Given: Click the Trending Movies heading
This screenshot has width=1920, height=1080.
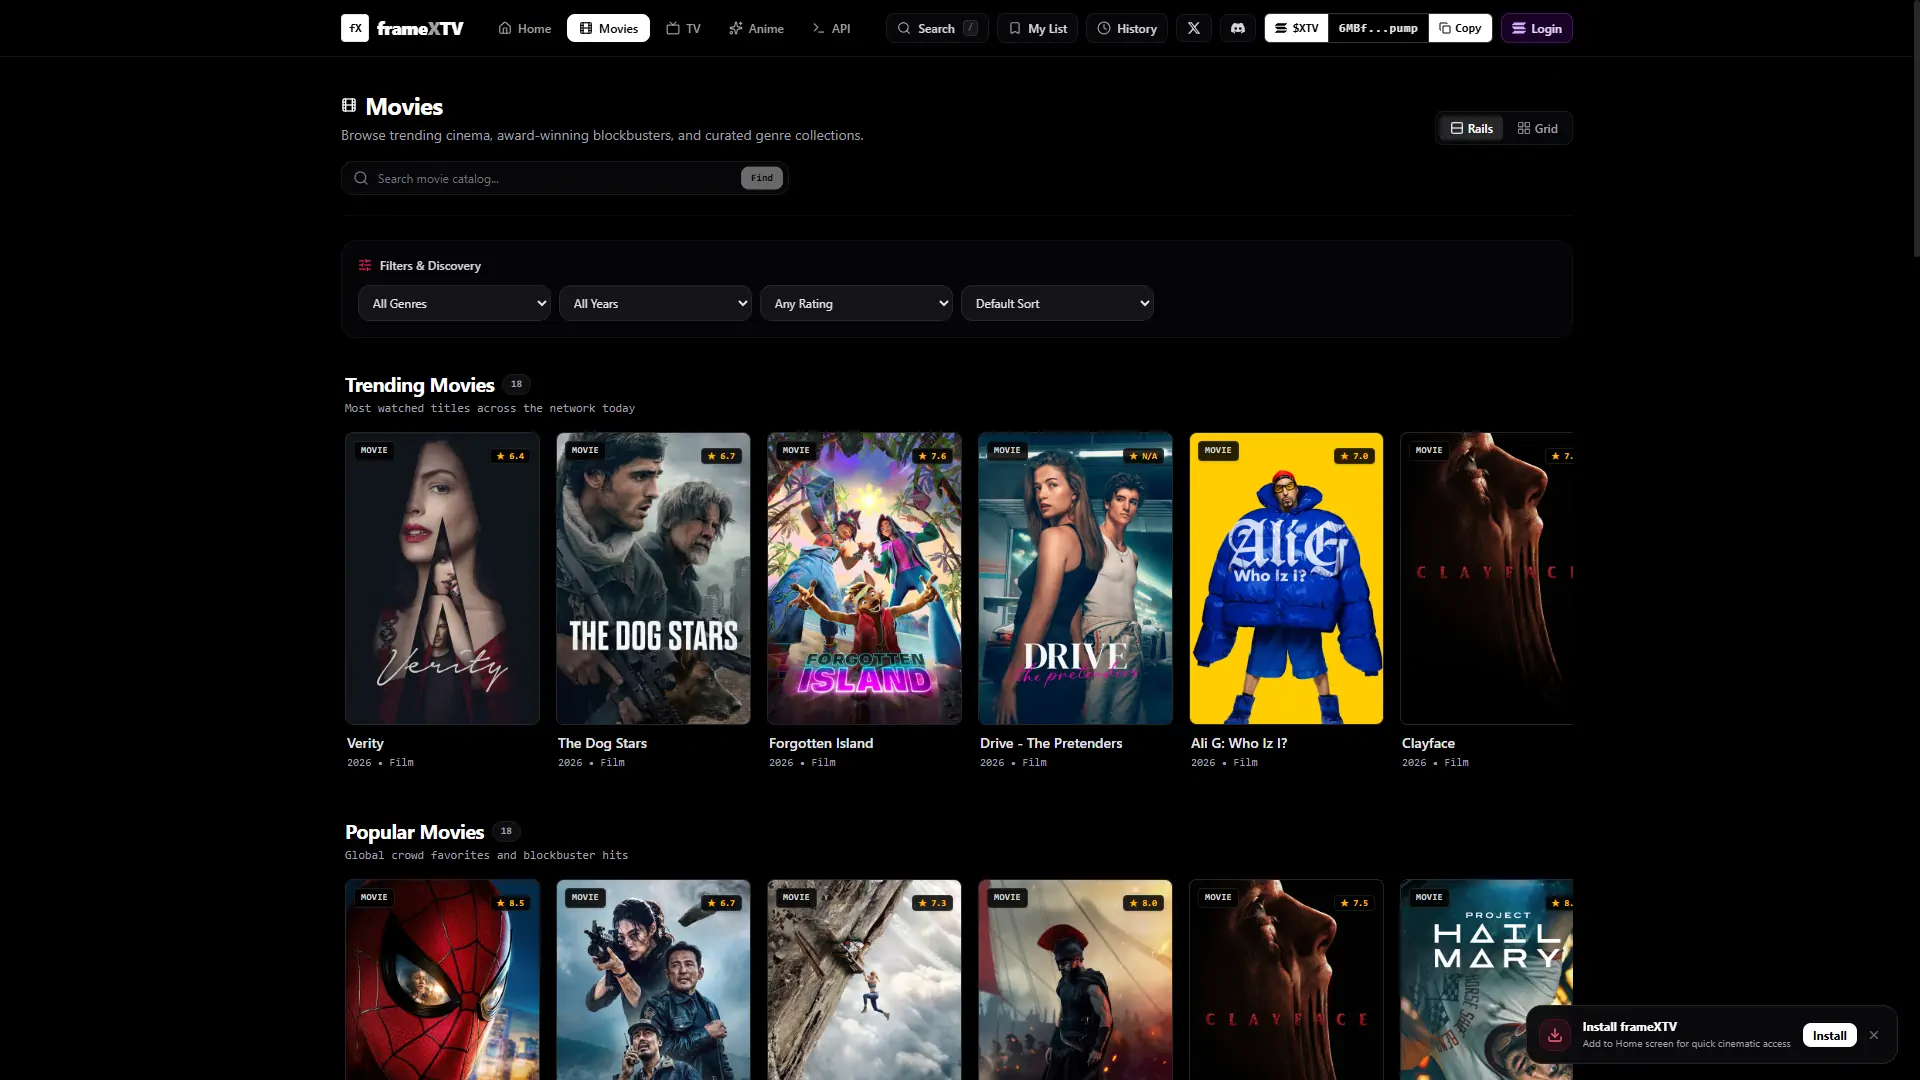Looking at the screenshot, I should 420,385.
